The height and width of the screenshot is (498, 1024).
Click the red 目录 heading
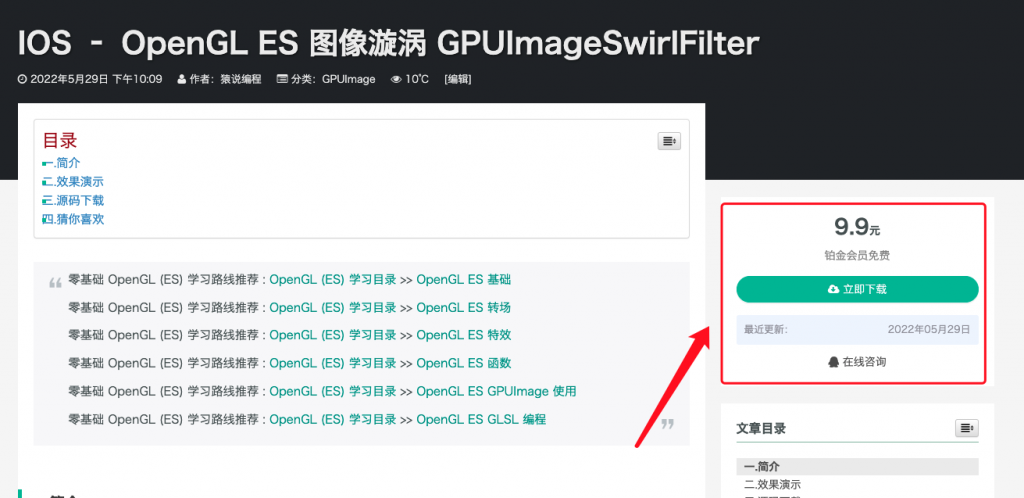[60, 140]
